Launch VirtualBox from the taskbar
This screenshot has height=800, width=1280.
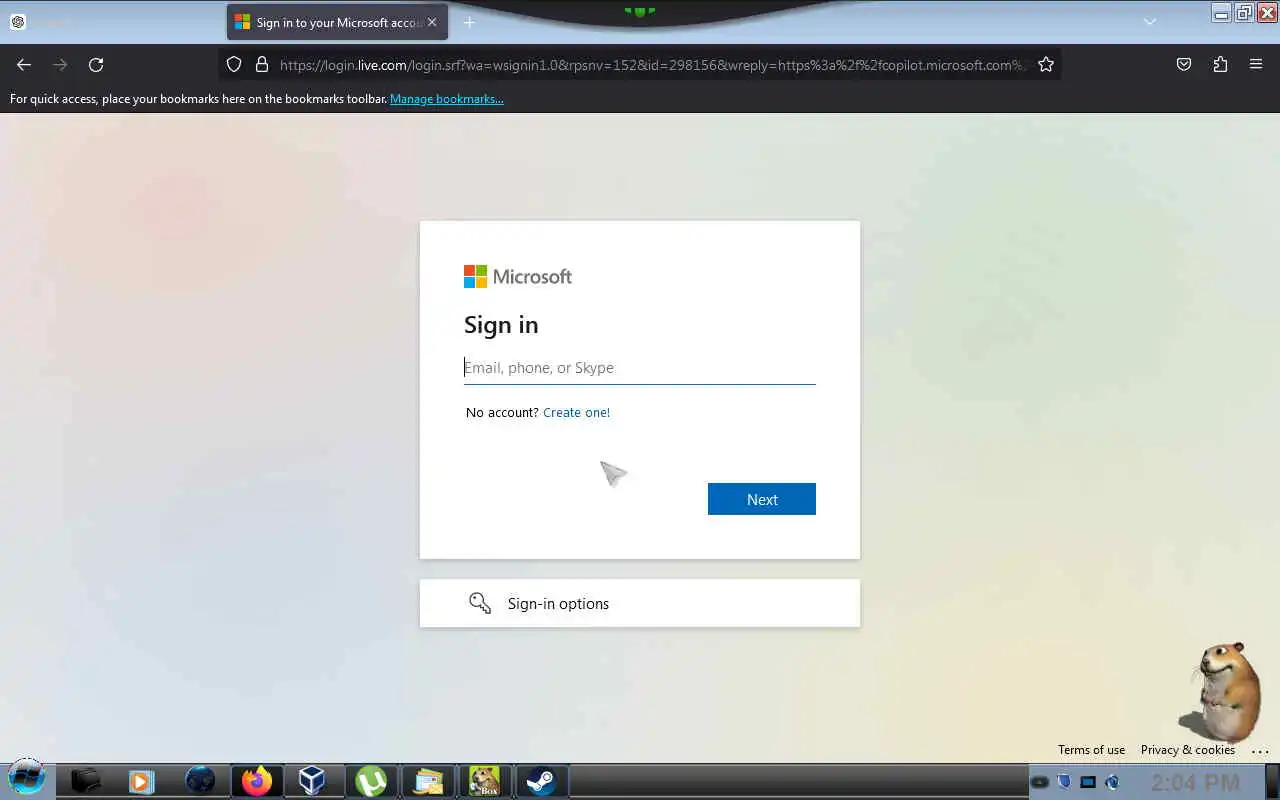click(x=312, y=781)
